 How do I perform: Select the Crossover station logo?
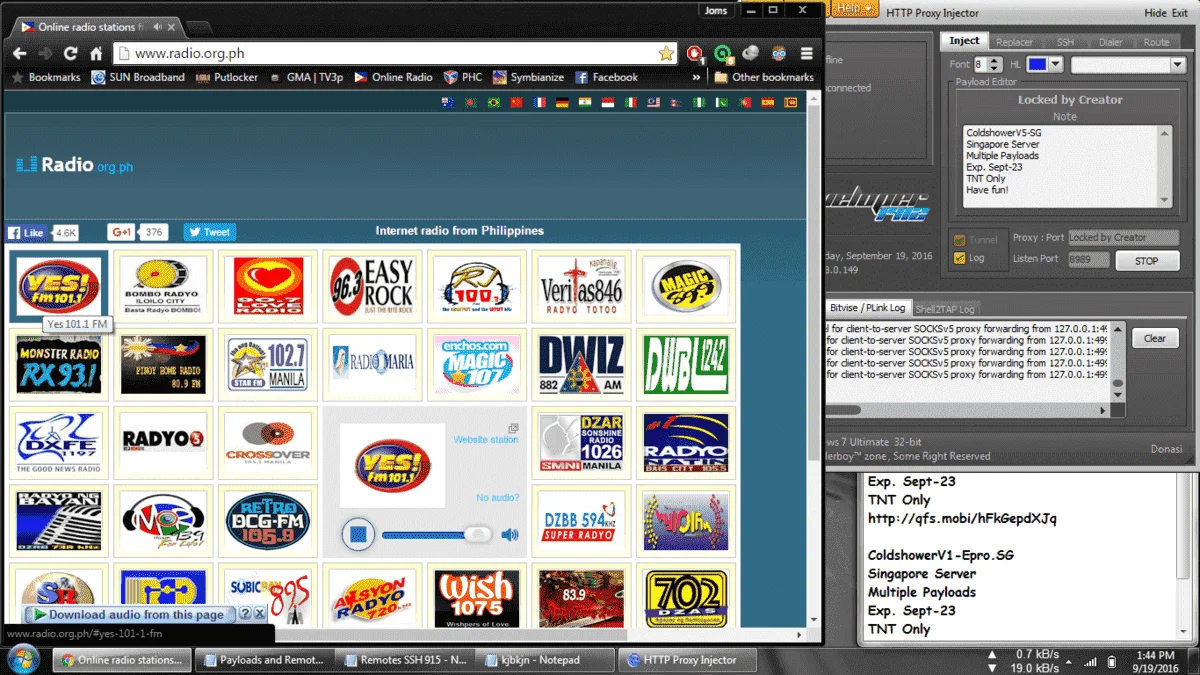tap(268, 443)
